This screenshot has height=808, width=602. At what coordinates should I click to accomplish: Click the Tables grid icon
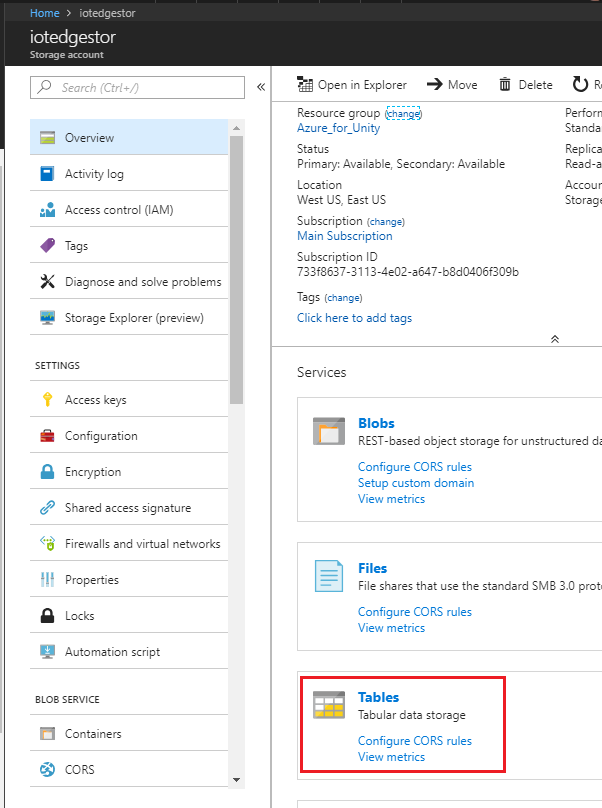coord(329,705)
